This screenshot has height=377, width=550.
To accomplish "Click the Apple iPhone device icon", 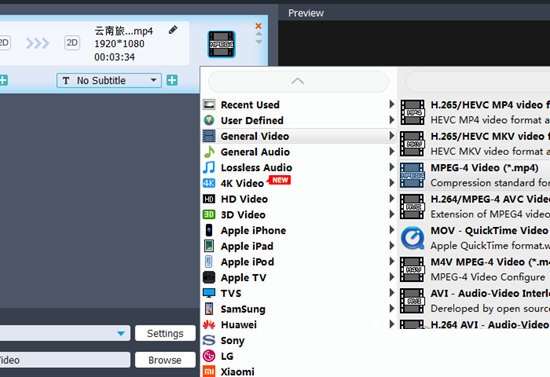I will [209, 230].
